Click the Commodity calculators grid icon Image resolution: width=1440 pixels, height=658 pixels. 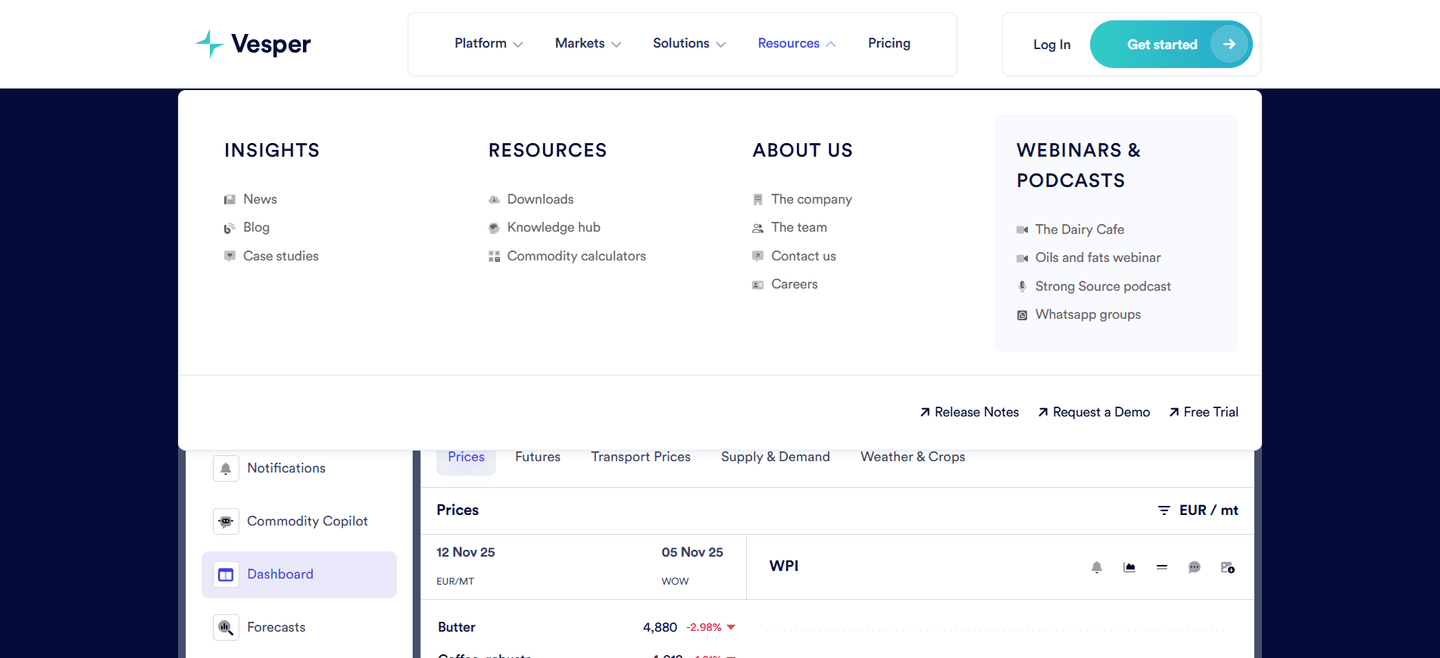[x=494, y=257]
